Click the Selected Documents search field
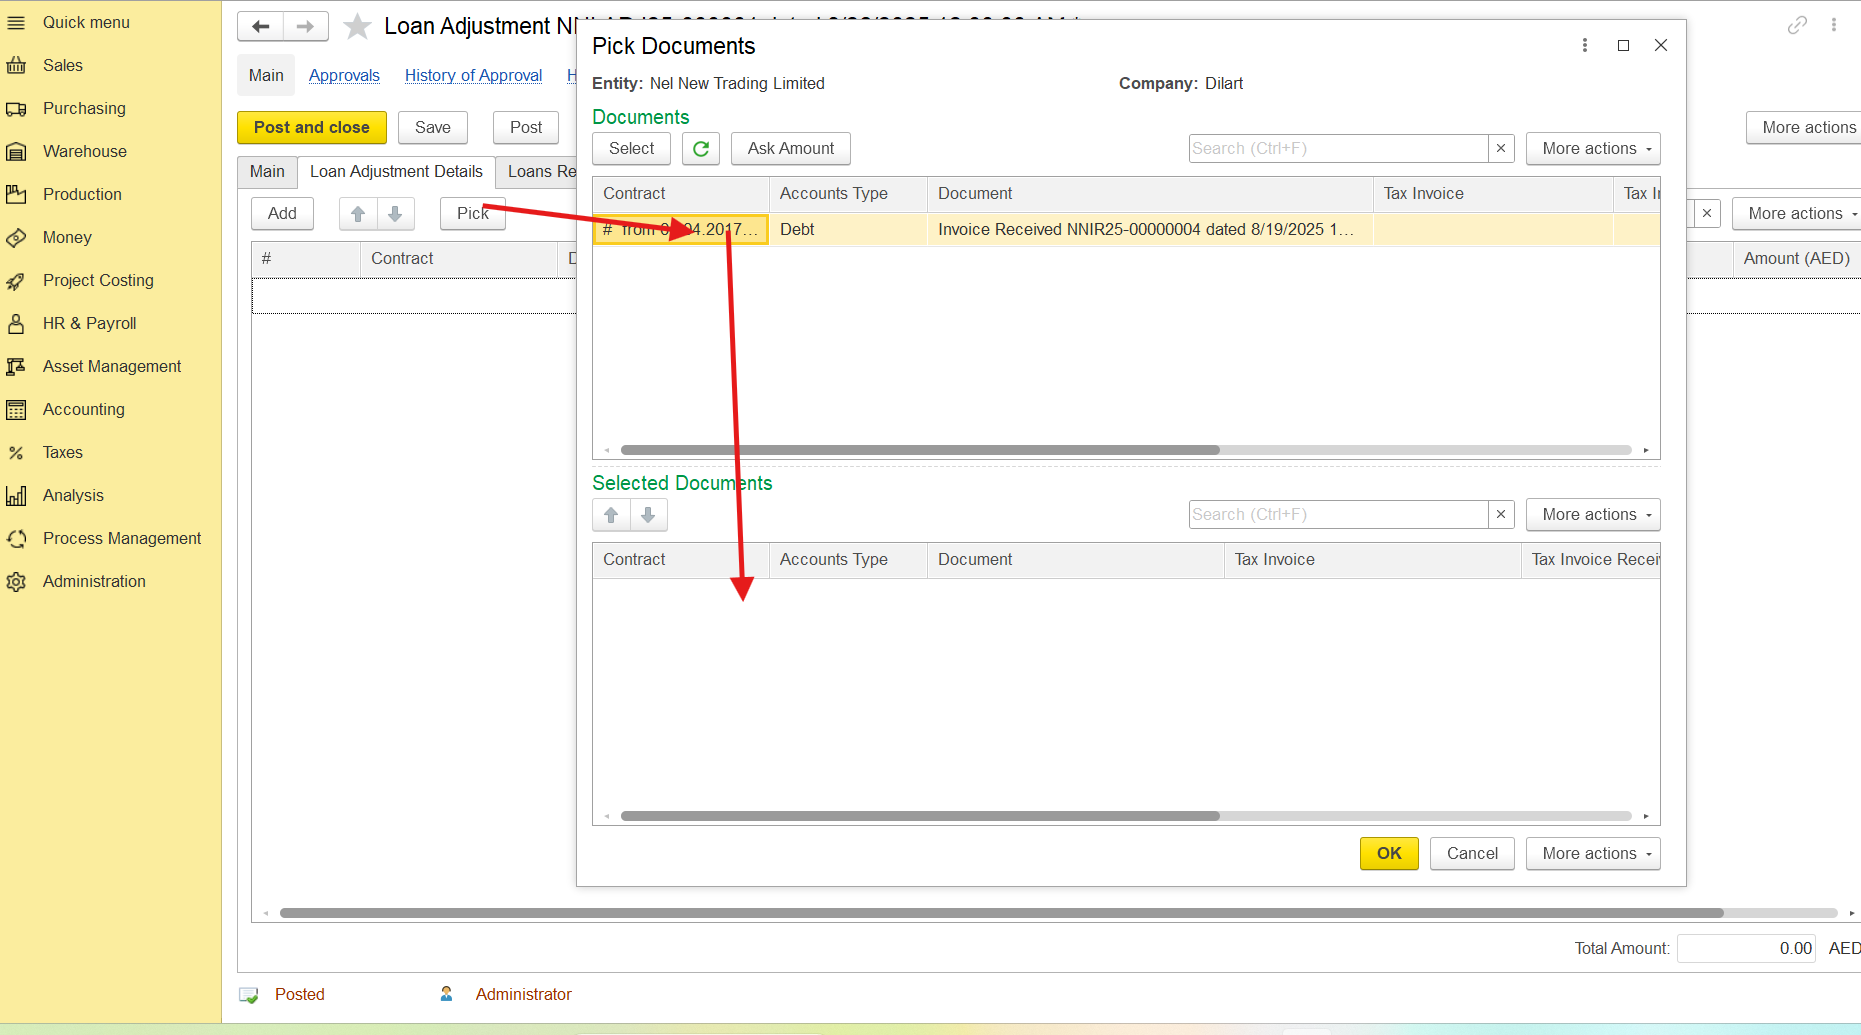 (1338, 515)
